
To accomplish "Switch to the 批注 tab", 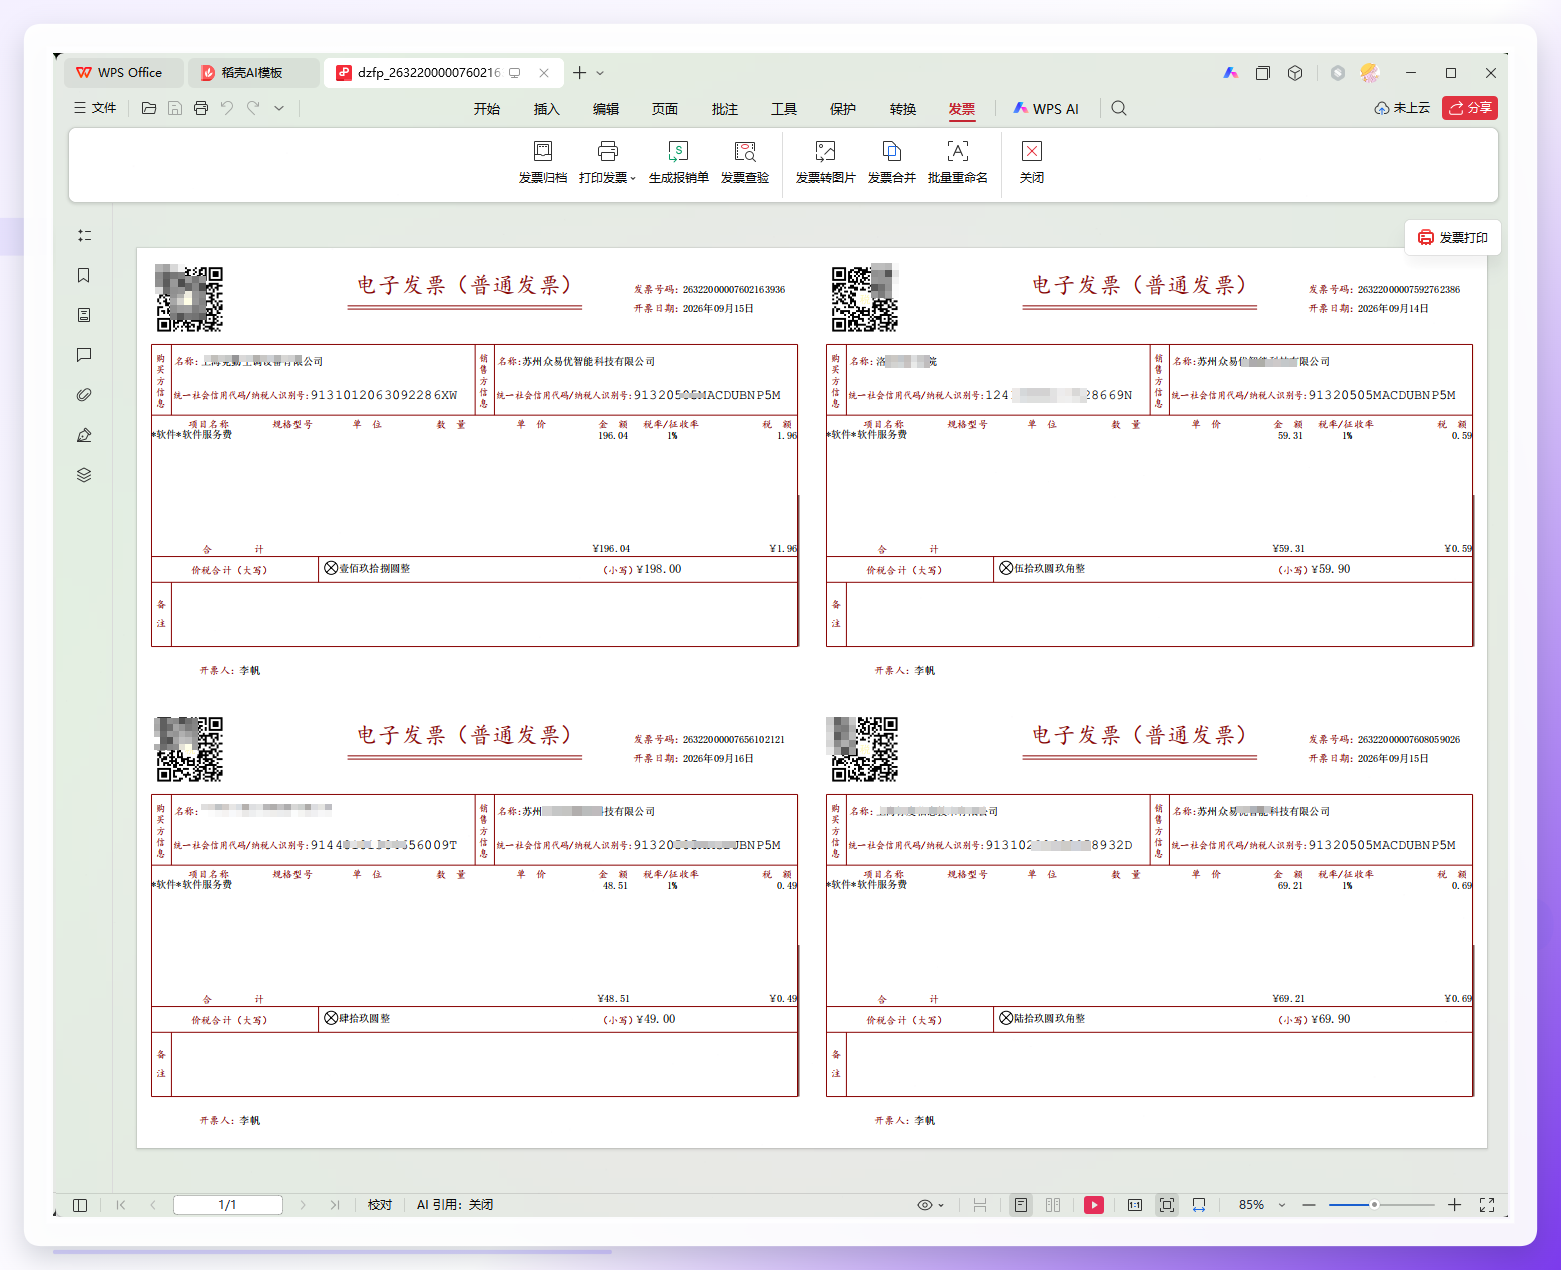I will 725,109.
